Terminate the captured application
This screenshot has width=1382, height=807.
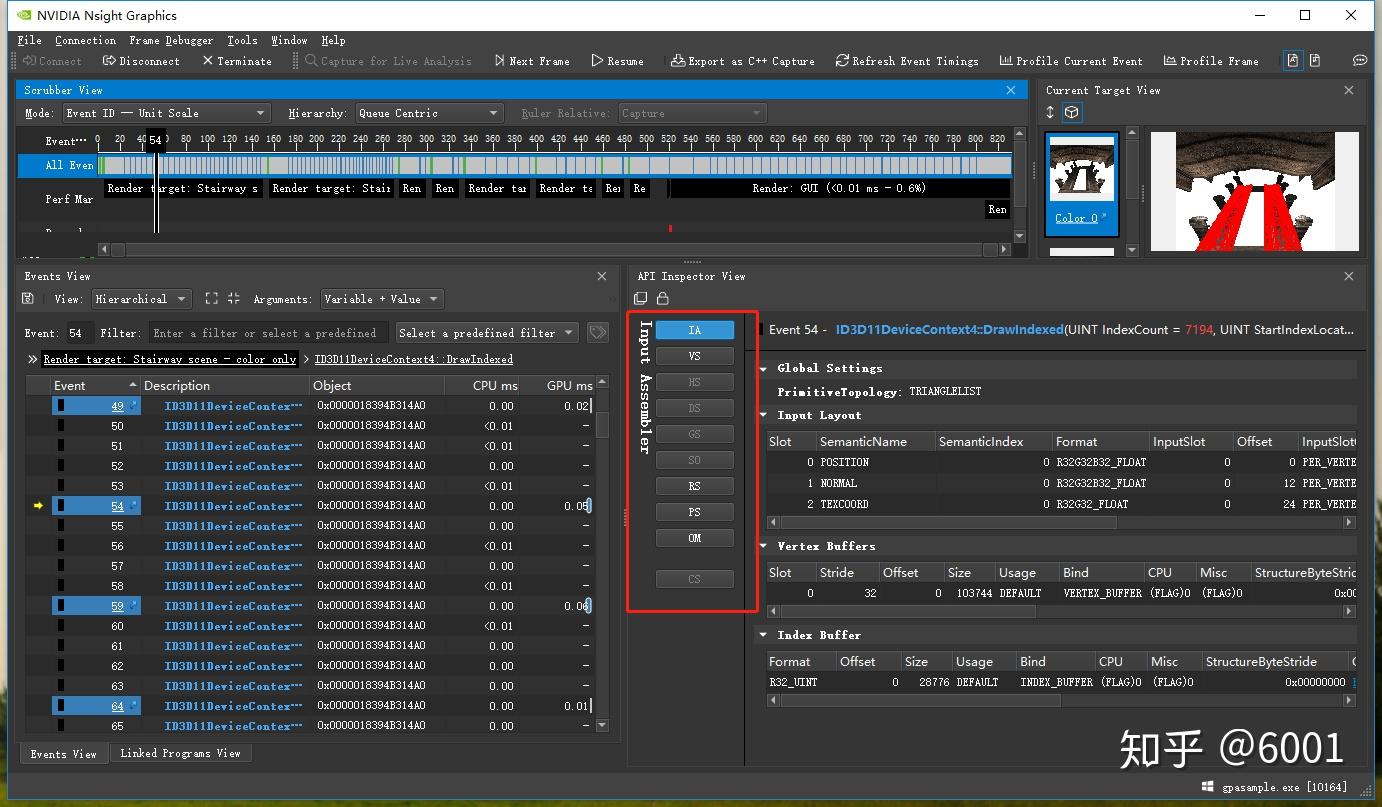(236, 61)
